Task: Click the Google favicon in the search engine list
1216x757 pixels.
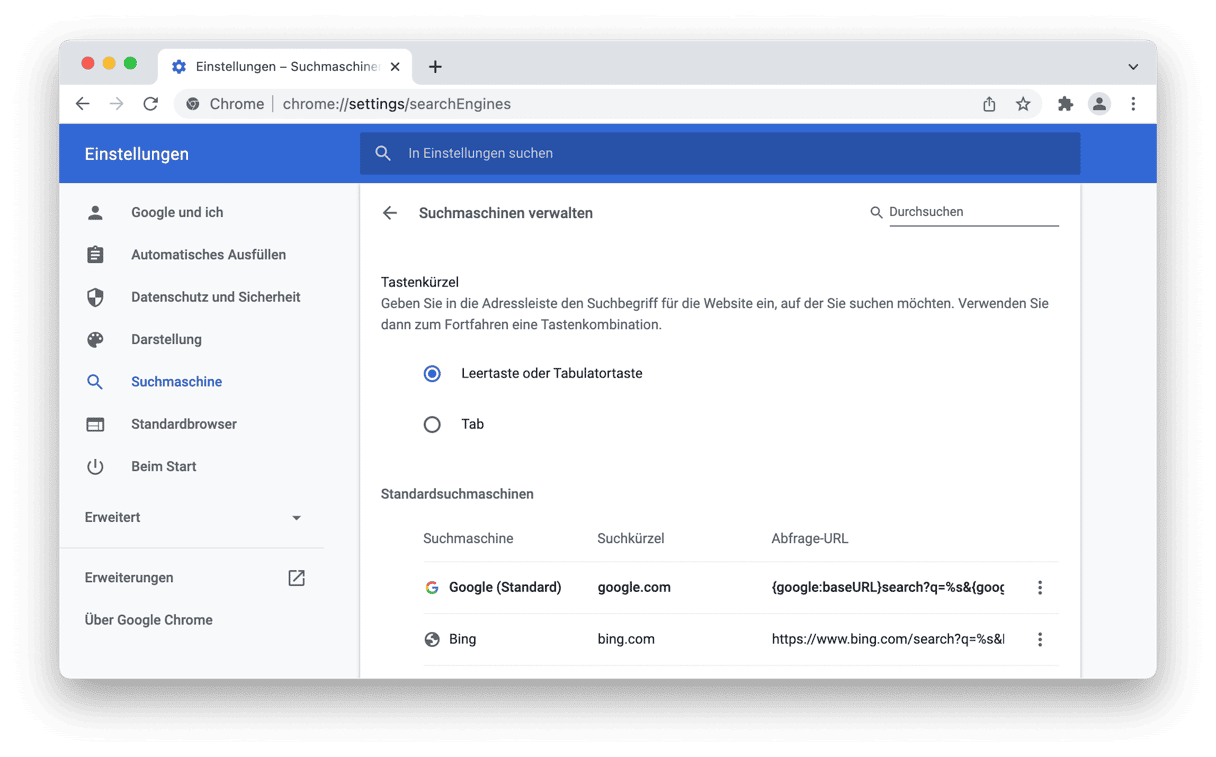Action: (432, 588)
